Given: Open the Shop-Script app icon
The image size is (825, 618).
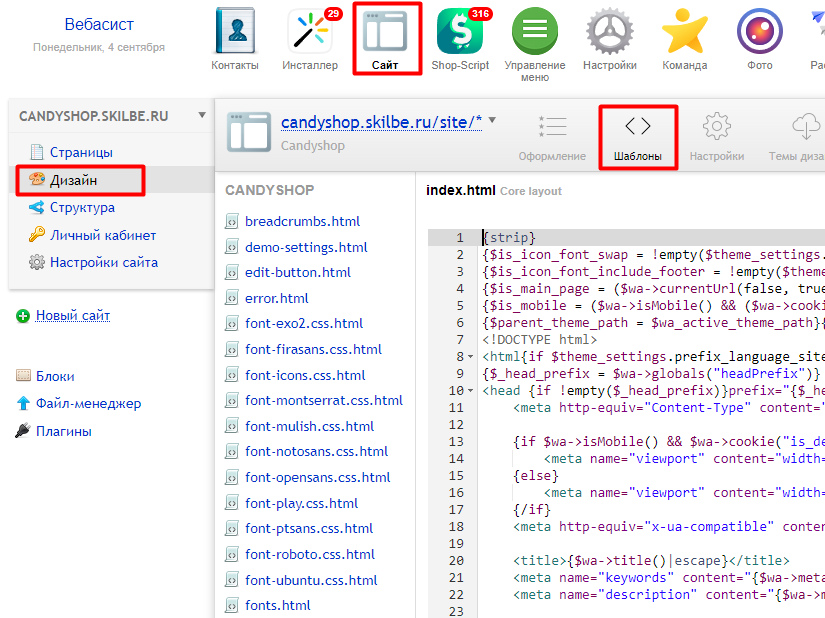Looking at the screenshot, I should coord(460,32).
